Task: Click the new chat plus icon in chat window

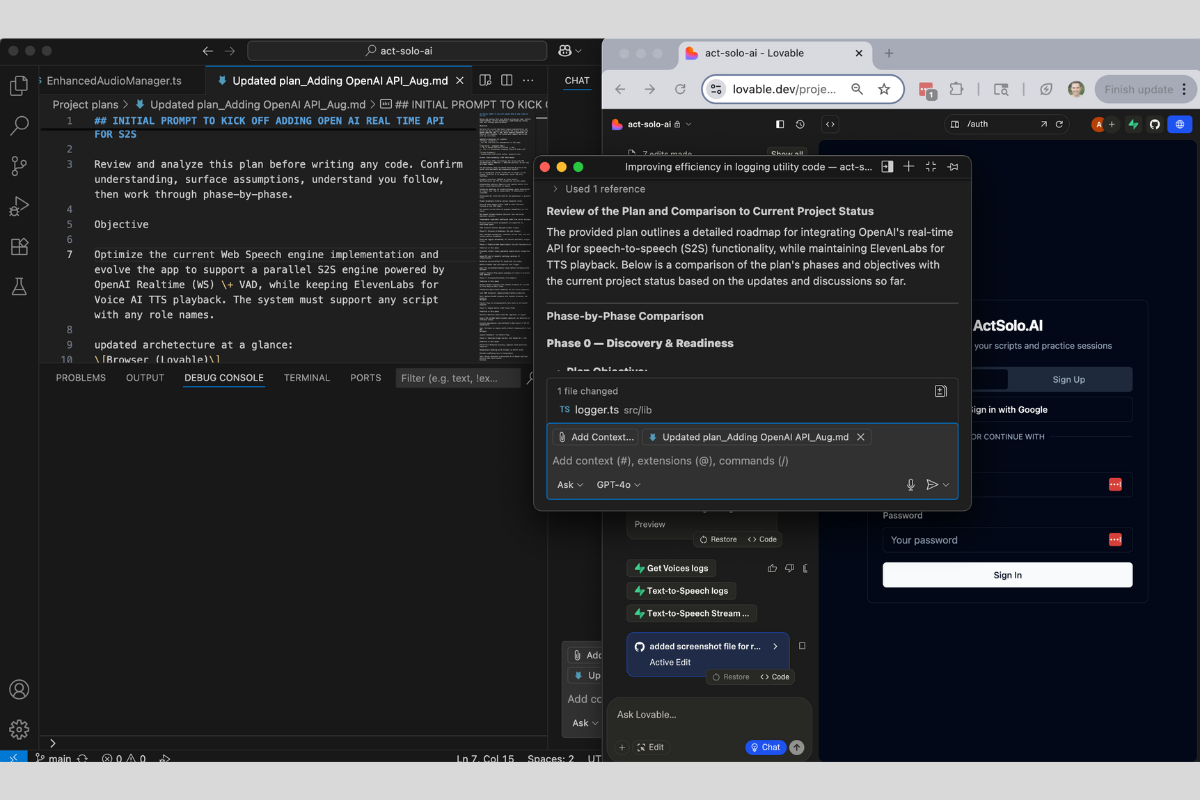Action: pyautogui.click(x=909, y=167)
